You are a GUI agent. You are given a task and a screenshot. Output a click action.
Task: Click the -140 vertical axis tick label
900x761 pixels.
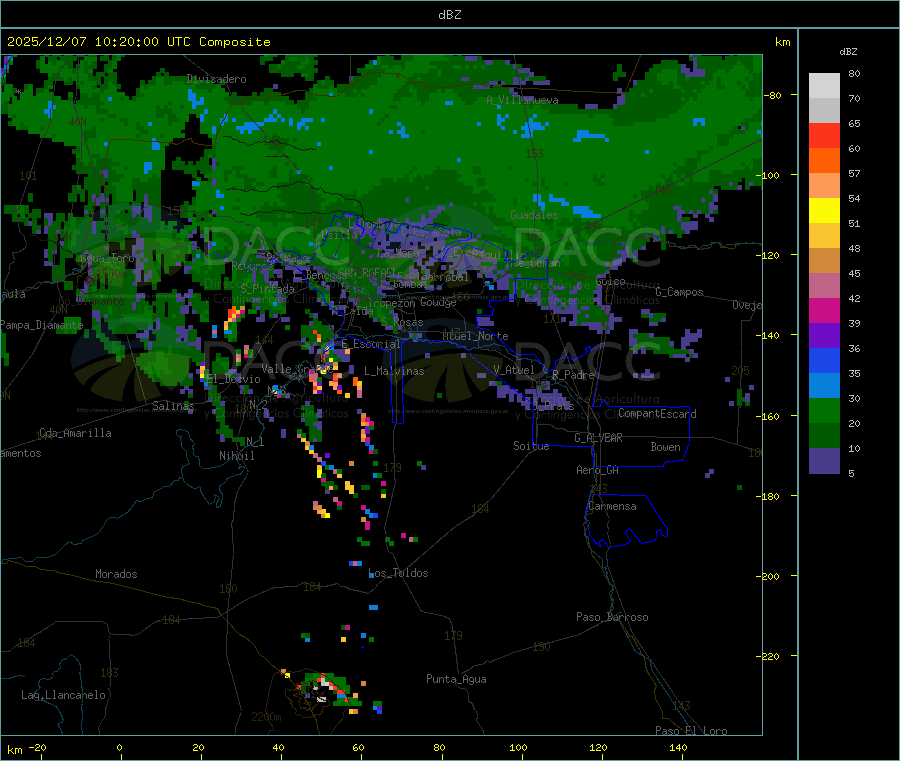[769, 336]
